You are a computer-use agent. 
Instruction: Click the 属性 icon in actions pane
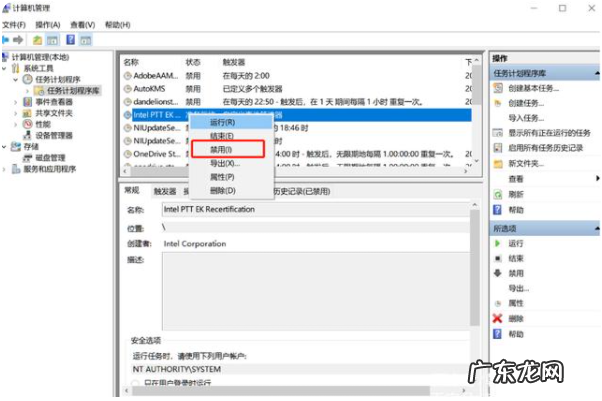point(498,303)
